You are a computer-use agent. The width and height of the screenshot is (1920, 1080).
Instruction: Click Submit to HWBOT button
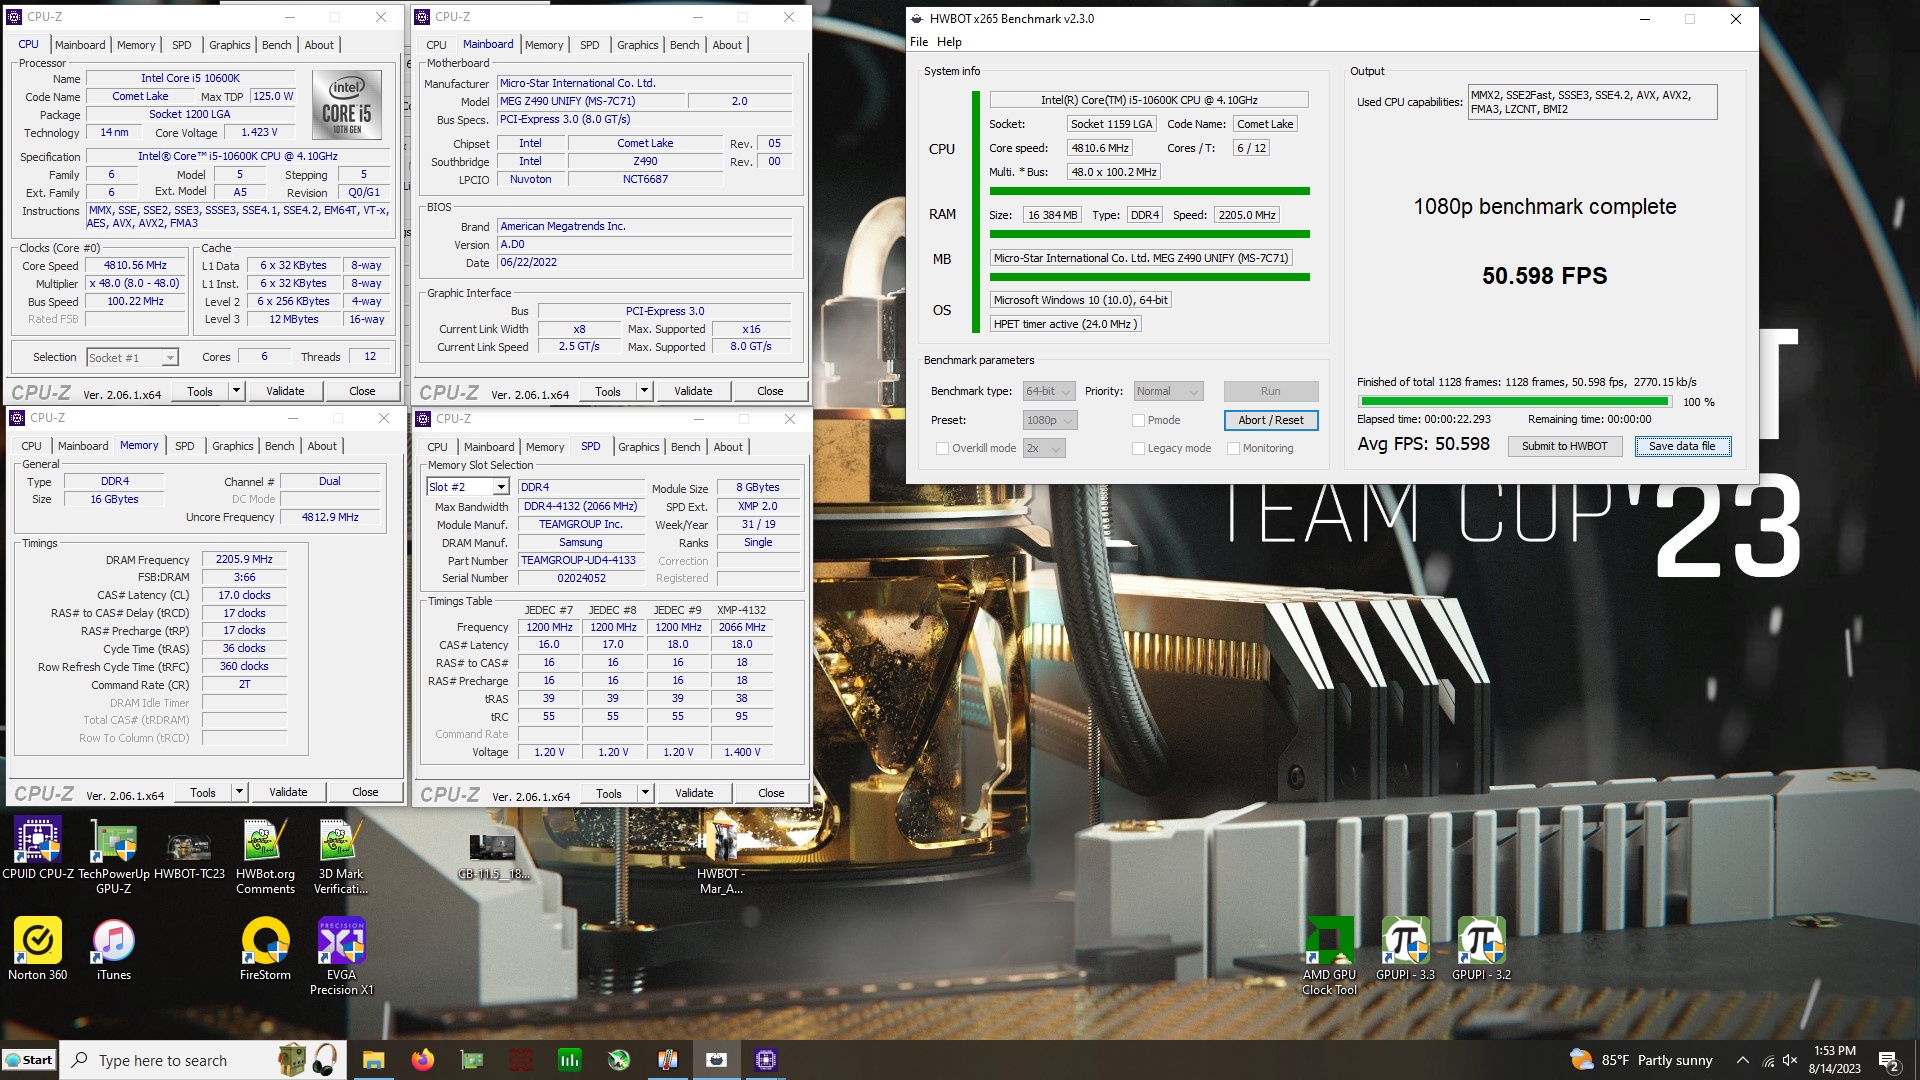1564,447
